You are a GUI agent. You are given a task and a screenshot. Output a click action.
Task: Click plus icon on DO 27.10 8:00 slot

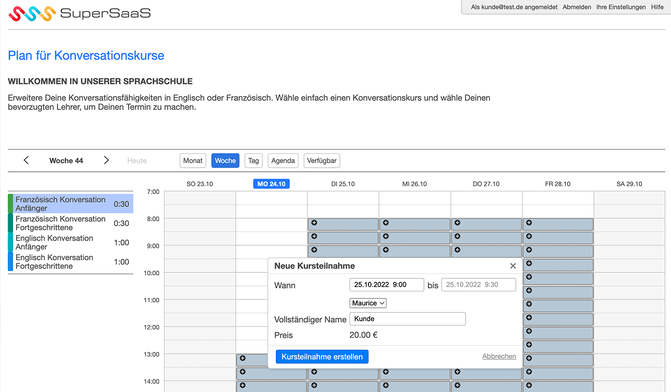pyautogui.click(x=457, y=223)
